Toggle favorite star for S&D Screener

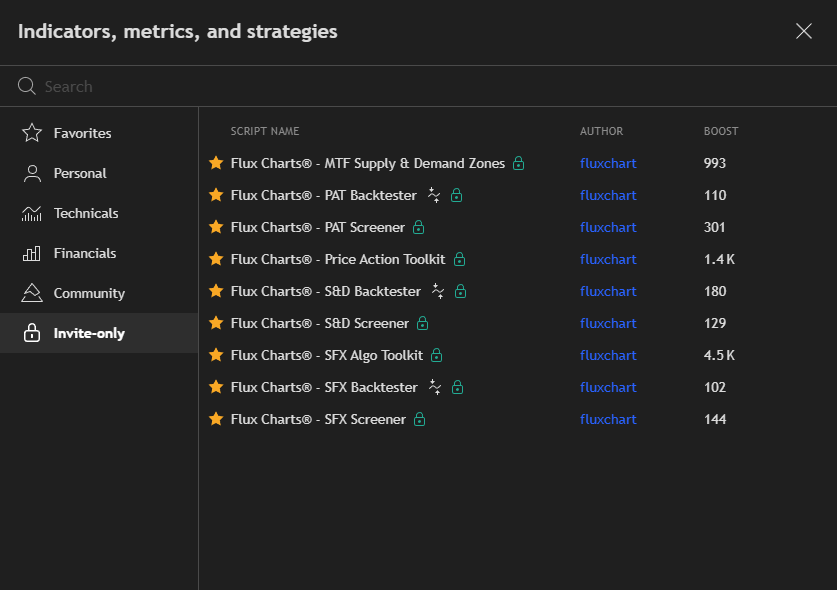click(216, 323)
